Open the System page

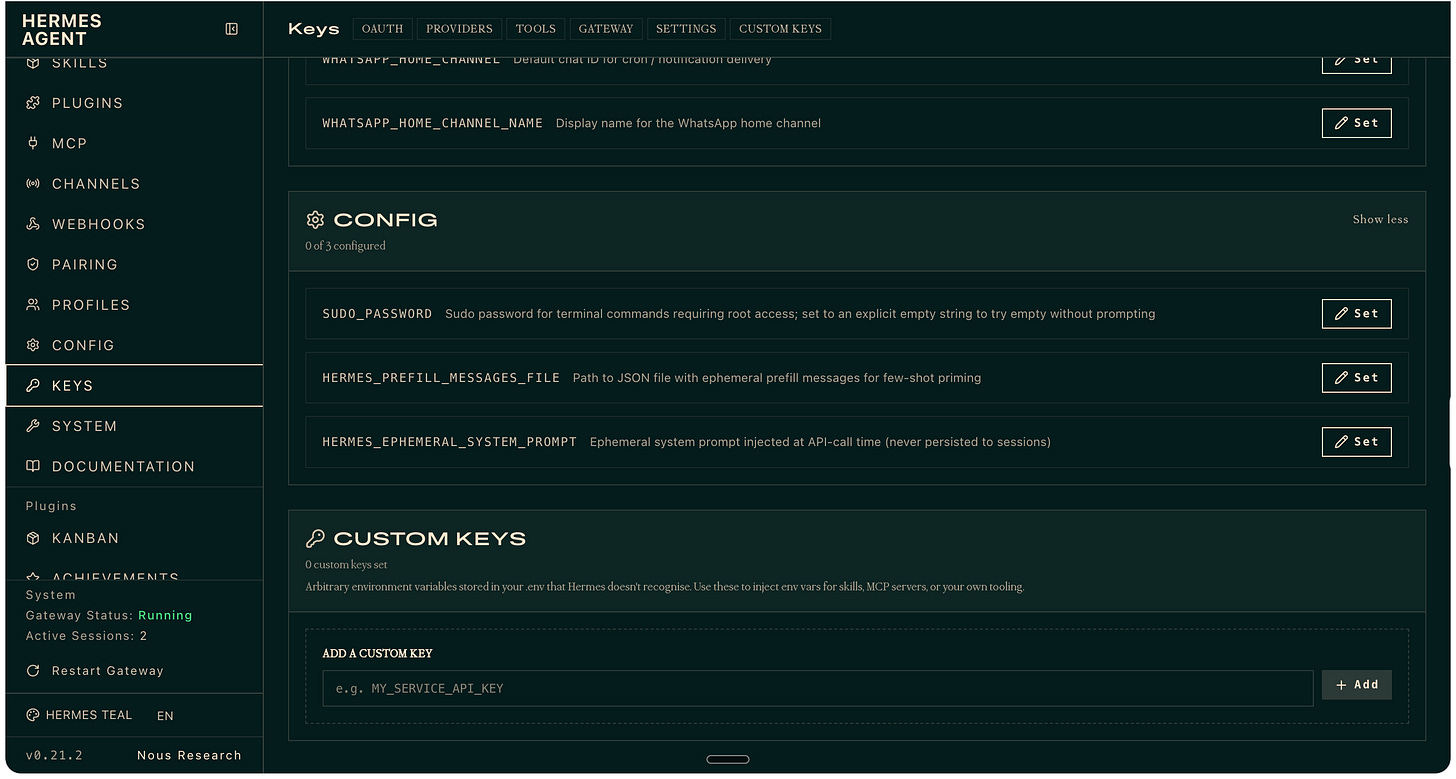[x=134, y=426]
